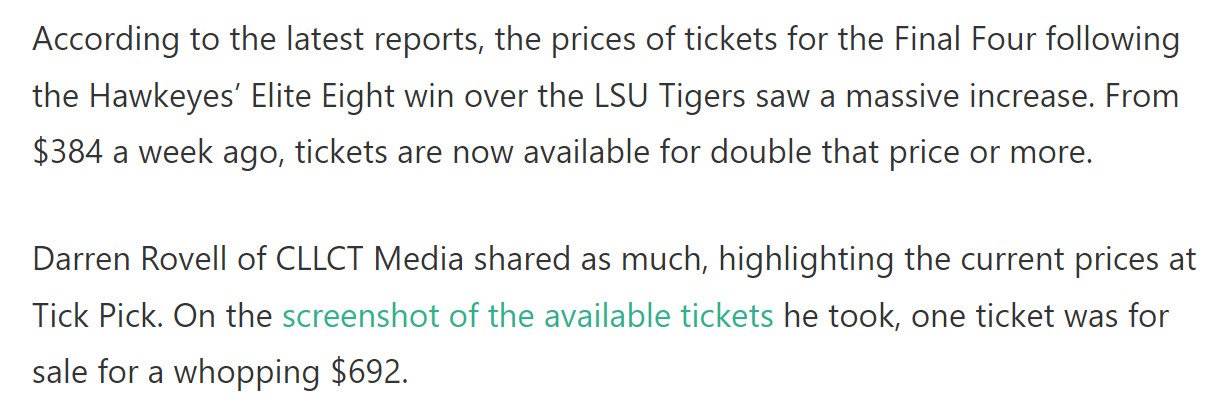Viewport: 1226px width, 416px height.
Task: Click the $692 price at paragraph end
Action: pyautogui.click(x=370, y=372)
